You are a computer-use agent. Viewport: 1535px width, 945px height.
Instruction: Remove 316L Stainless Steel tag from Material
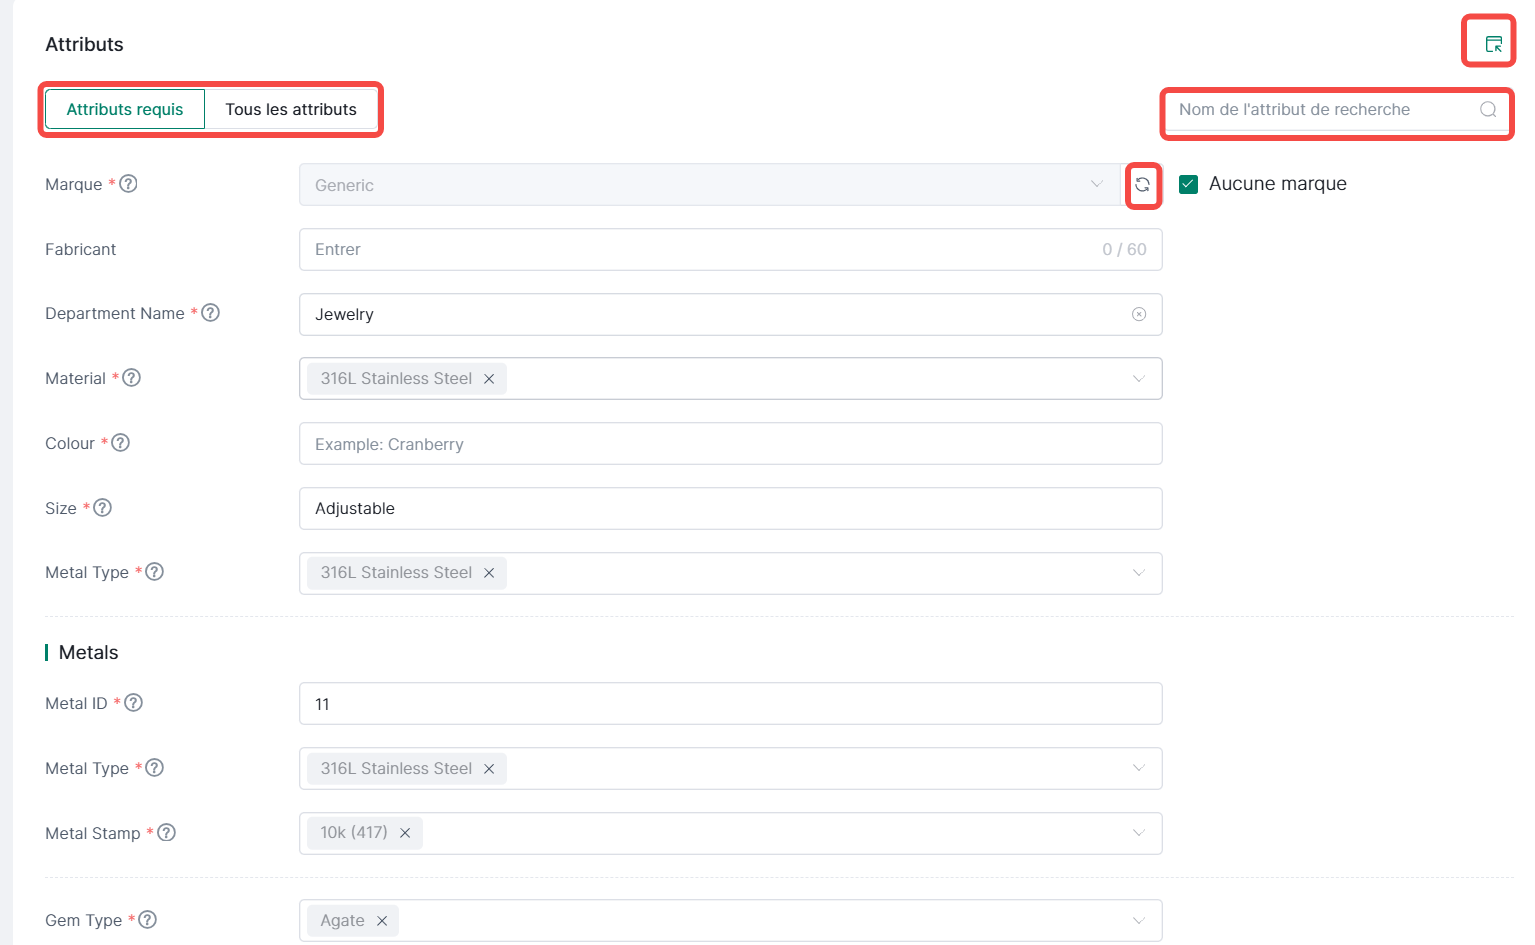pyautogui.click(x=489, y=379)
